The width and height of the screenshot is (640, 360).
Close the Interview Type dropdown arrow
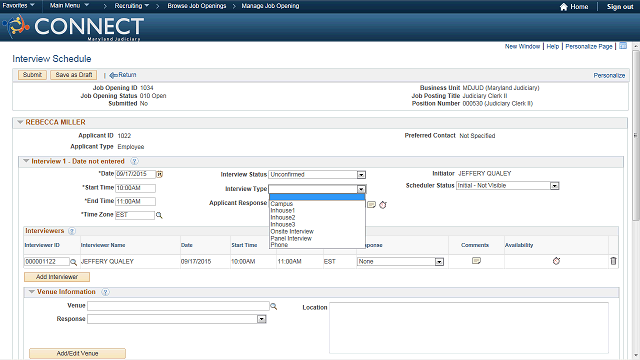point(361,189)
